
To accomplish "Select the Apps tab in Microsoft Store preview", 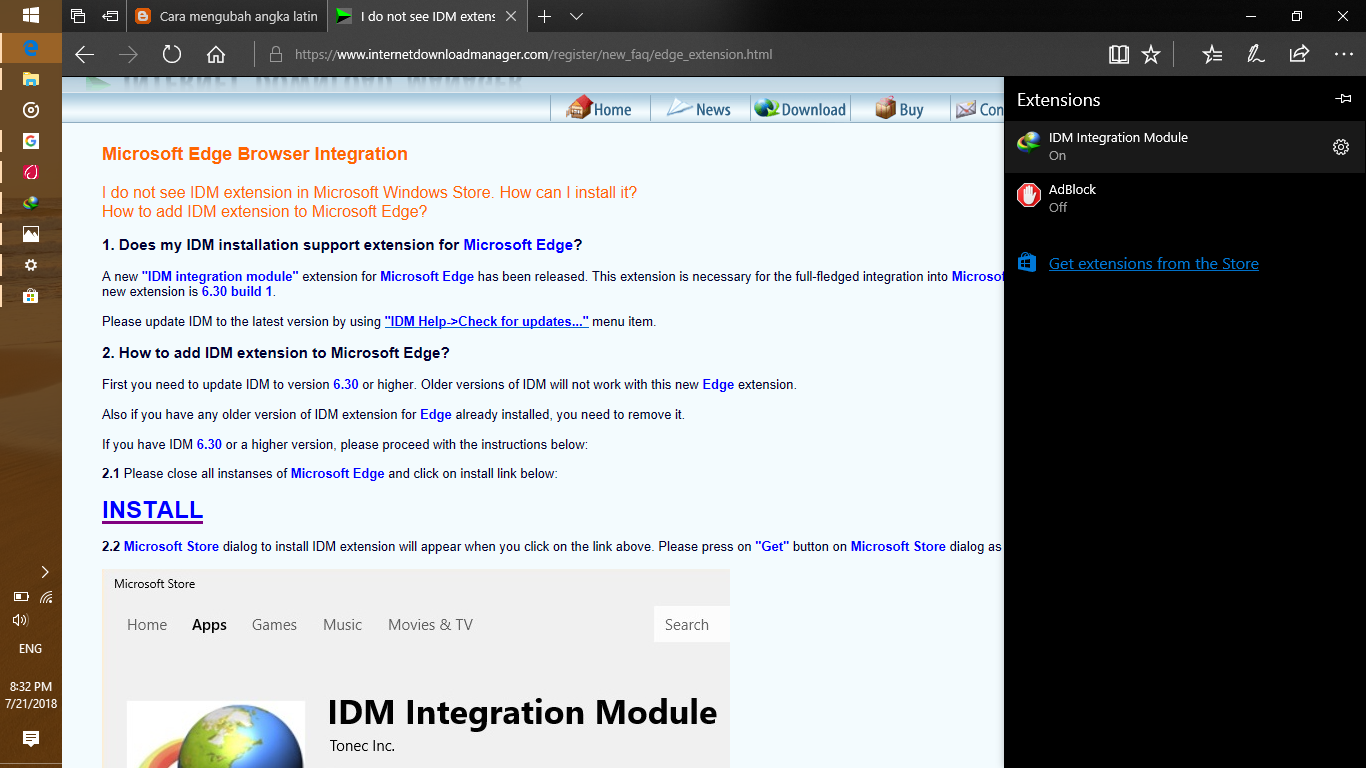I will pyautogui.click(x=209, y=624).
